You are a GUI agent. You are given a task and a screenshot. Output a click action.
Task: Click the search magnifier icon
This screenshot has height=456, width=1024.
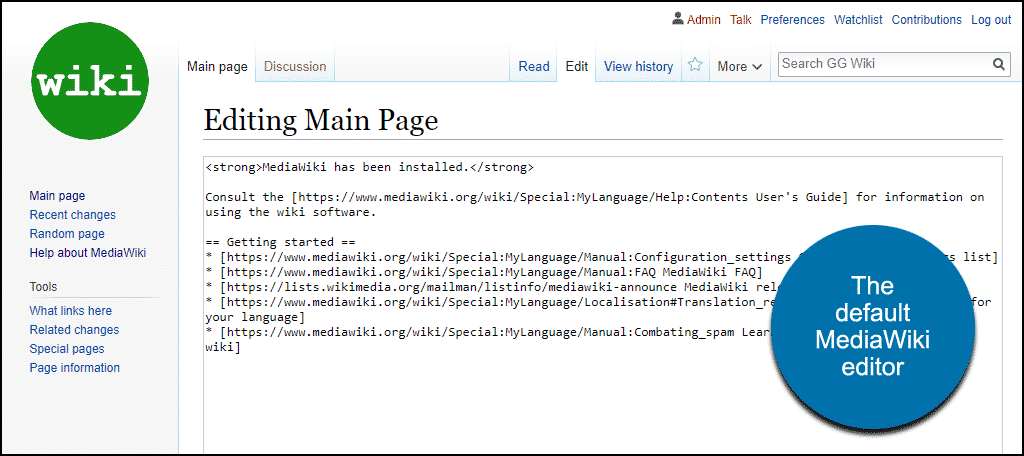click(x=999, y=64)
